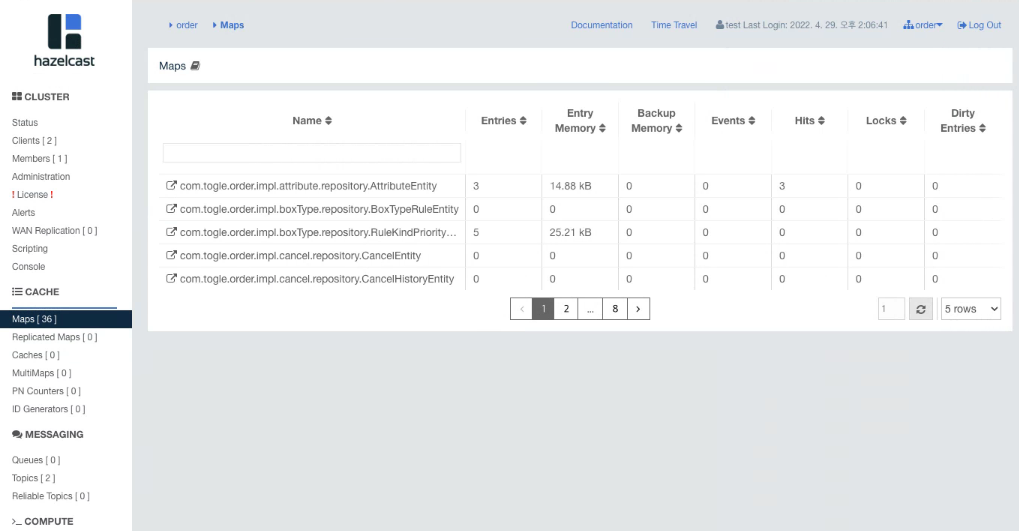Click the Hazelcast logo
Screen dimensions: 1019x531
[64, 40]
